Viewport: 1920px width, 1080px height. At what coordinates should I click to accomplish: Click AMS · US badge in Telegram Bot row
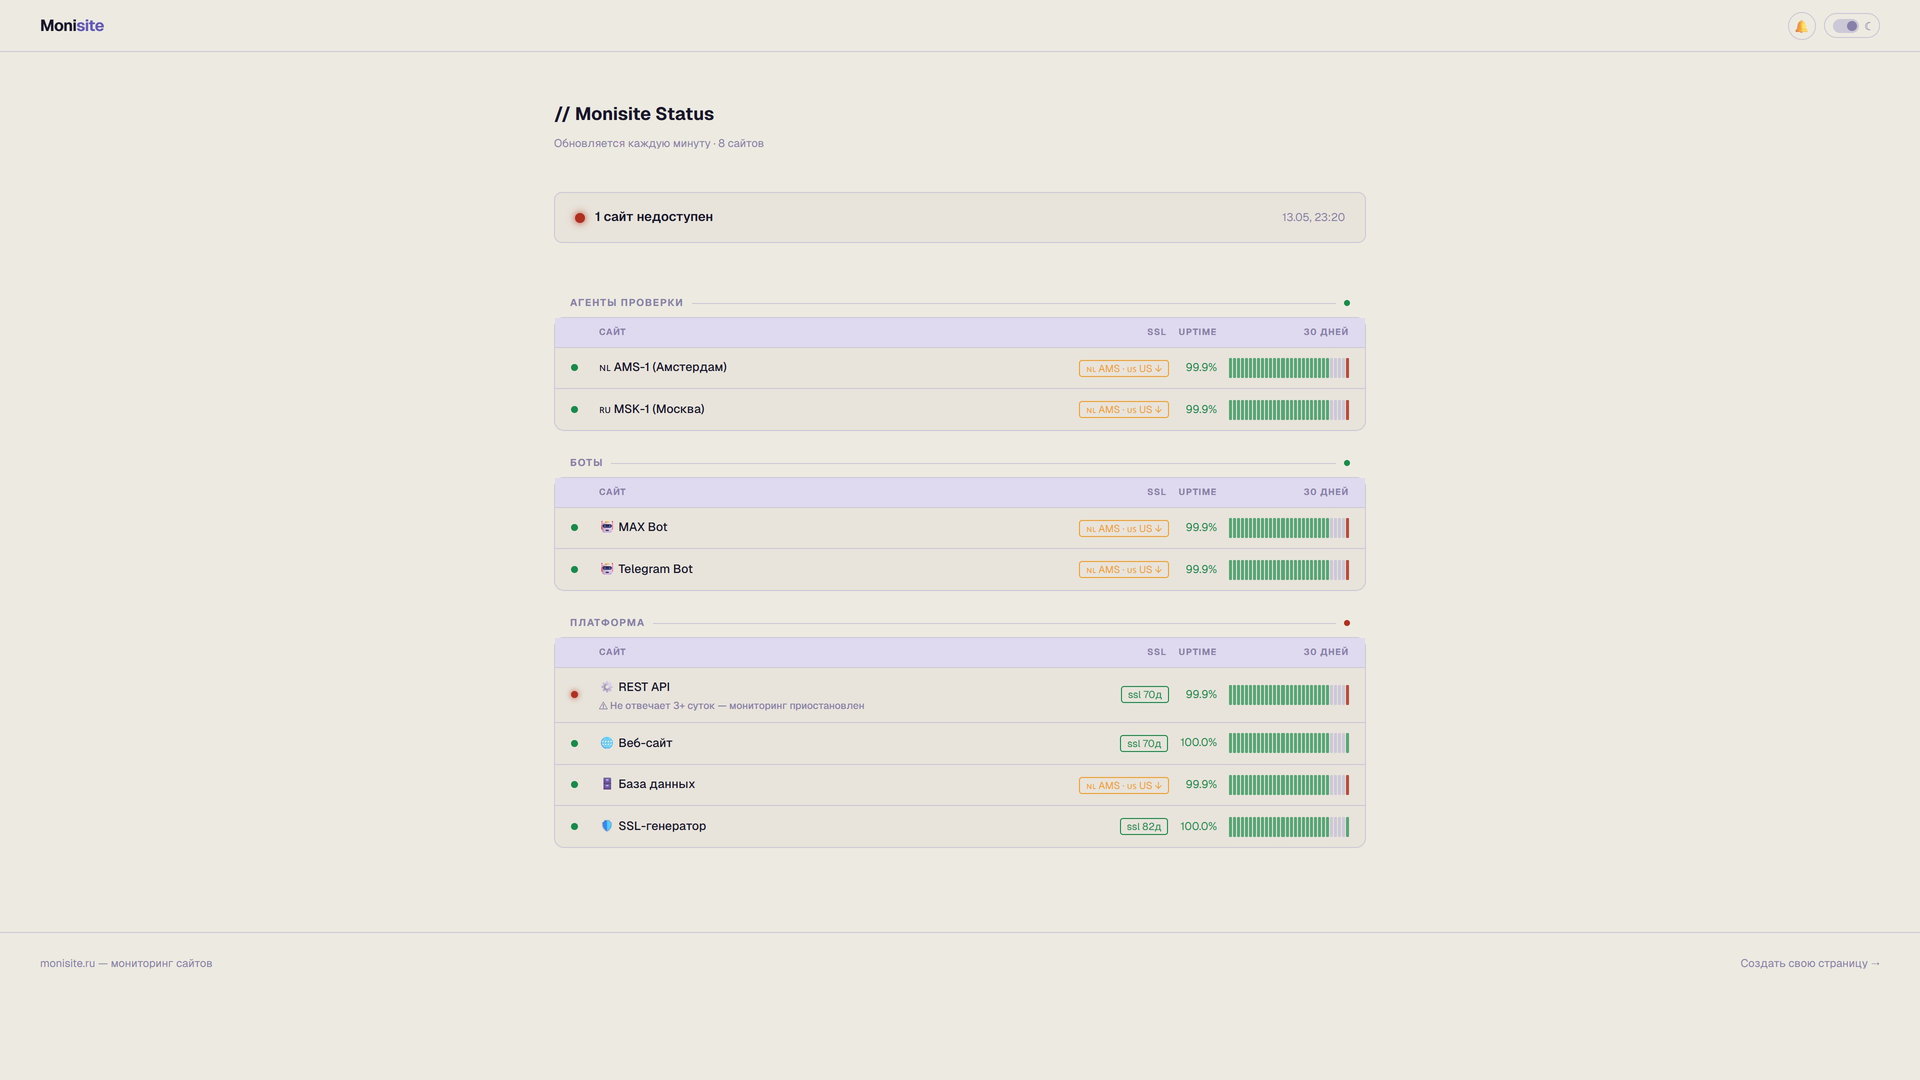coord(1124,570)
